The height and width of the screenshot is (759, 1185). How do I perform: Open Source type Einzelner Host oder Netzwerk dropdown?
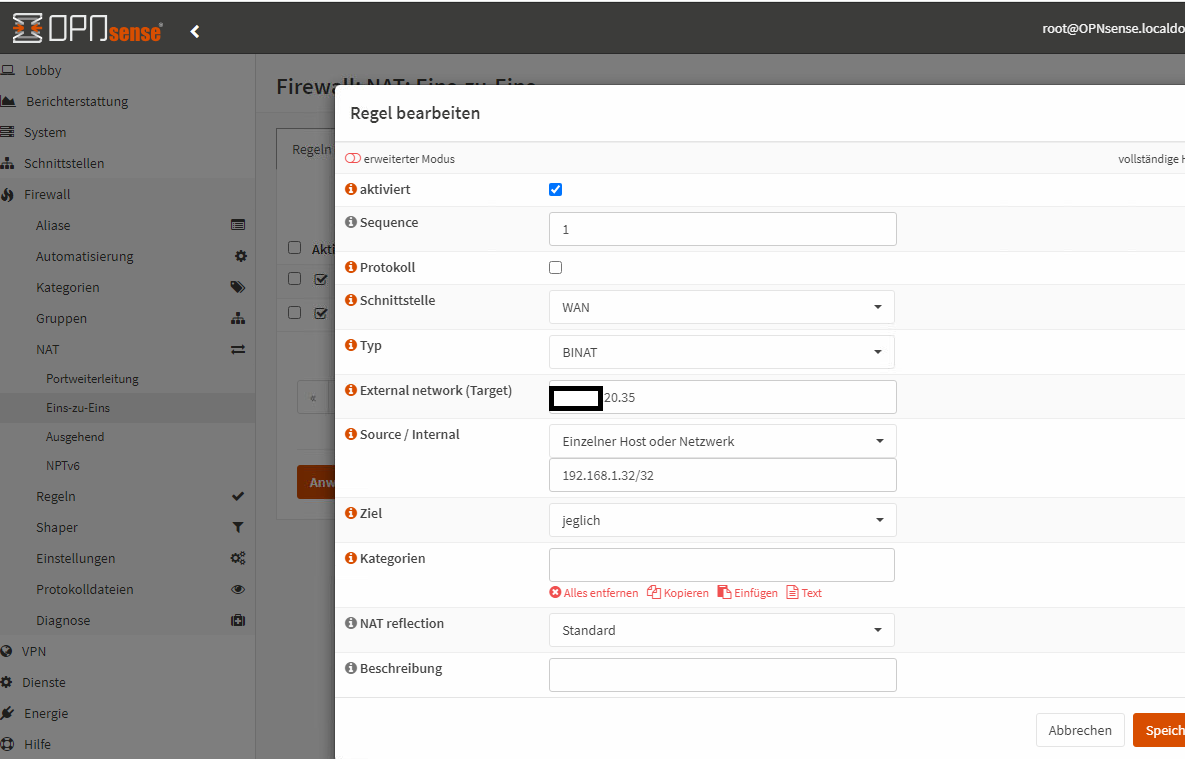coord(722,441)
